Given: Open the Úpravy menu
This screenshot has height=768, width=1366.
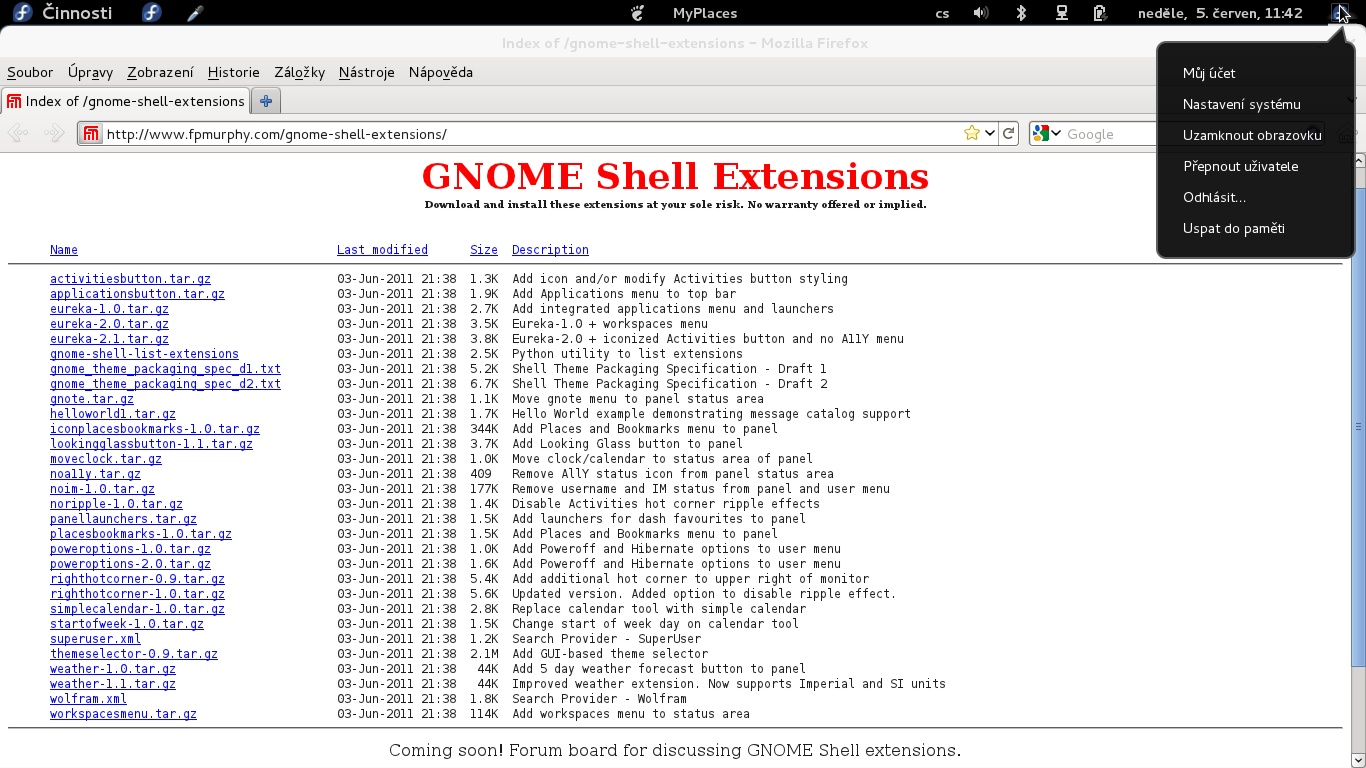Looking at the screenshot, I should tap(90, 72).
